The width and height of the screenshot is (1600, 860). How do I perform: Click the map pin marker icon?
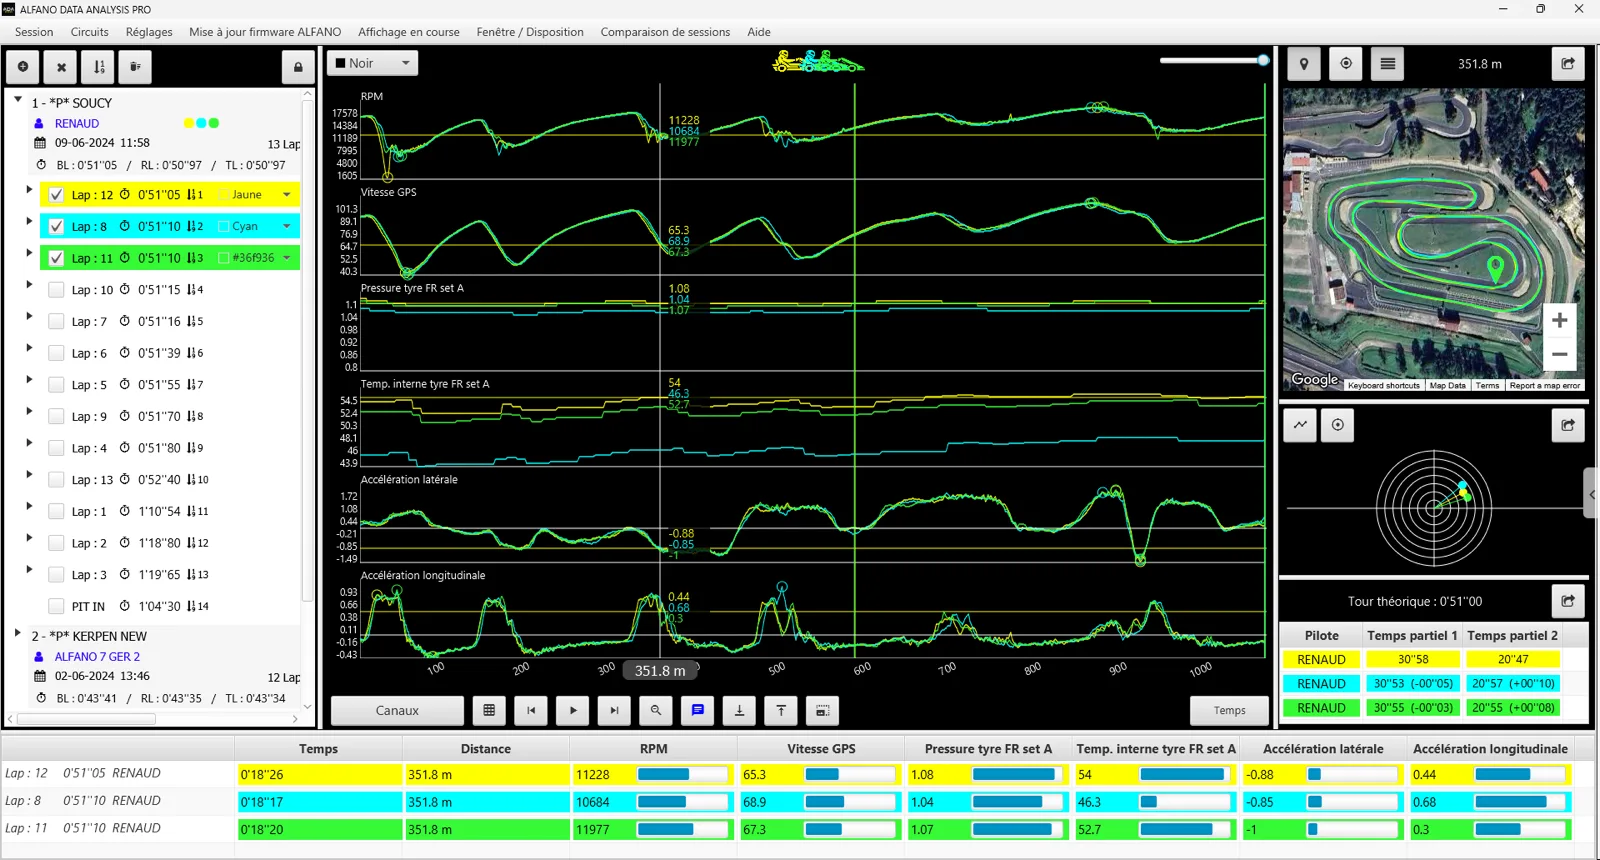point(1303,64)
